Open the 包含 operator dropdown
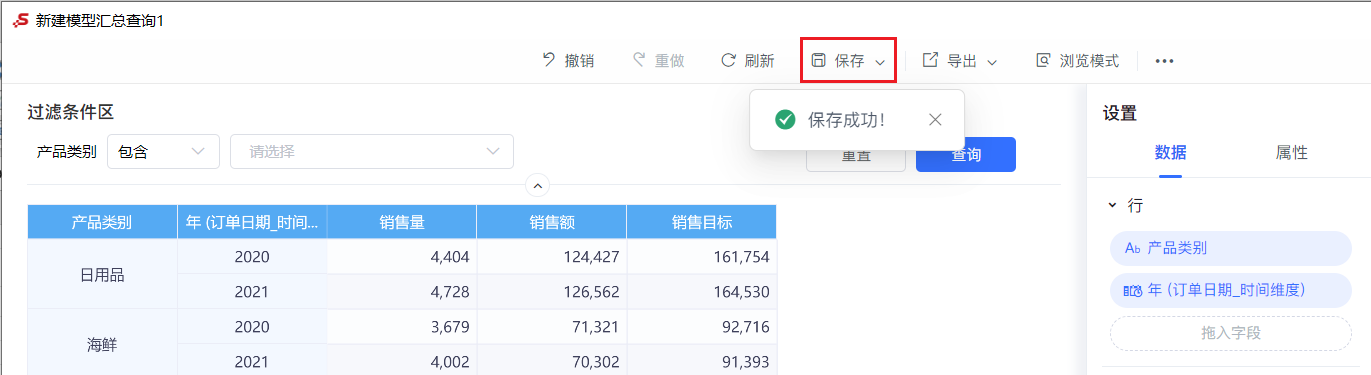The image size is (1371, 375). click(x=163, y=152)
